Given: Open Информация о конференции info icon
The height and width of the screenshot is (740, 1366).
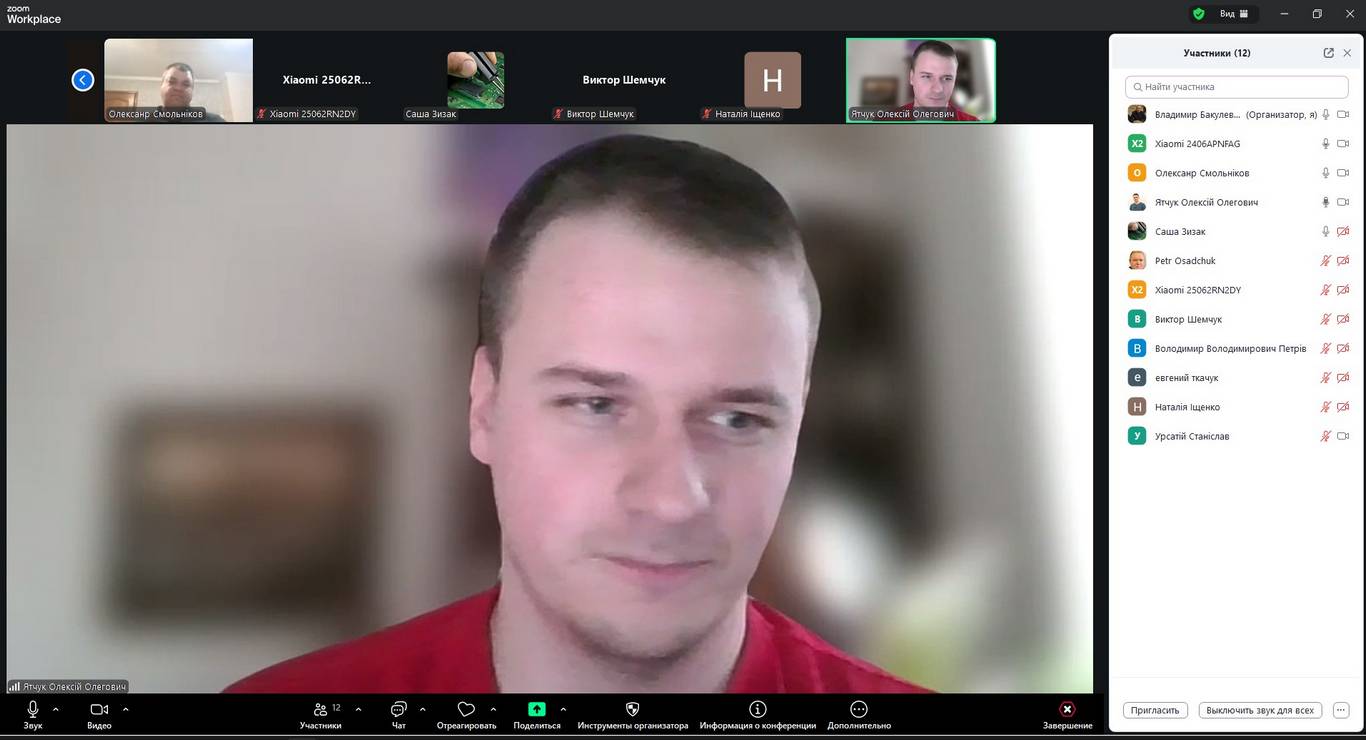Looking at the screenshot, I should click(x=757, y=709).
